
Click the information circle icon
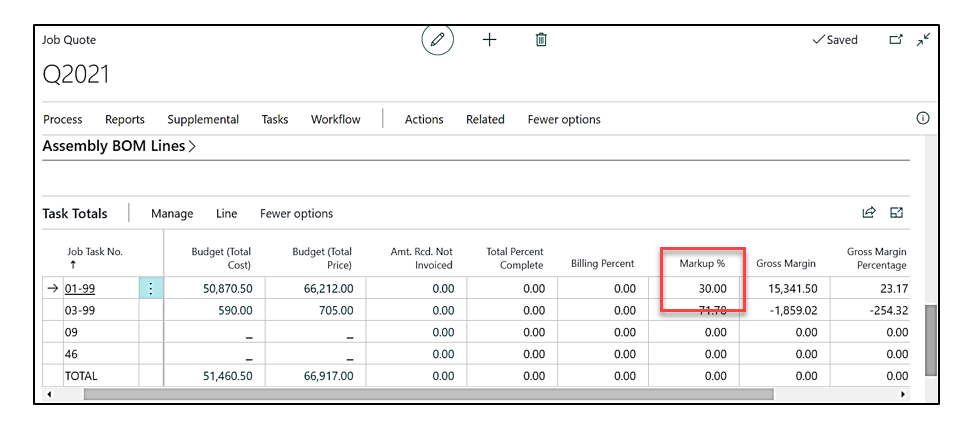(x=923, y=118)
